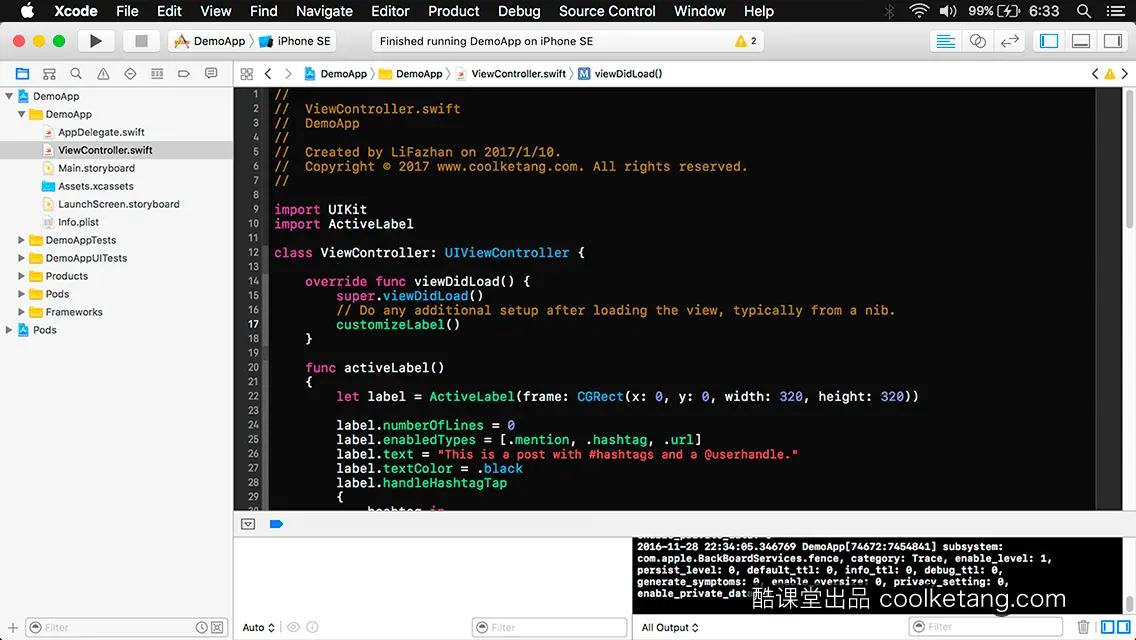
Task: Open the File menu
Action: tap(127, 11)
